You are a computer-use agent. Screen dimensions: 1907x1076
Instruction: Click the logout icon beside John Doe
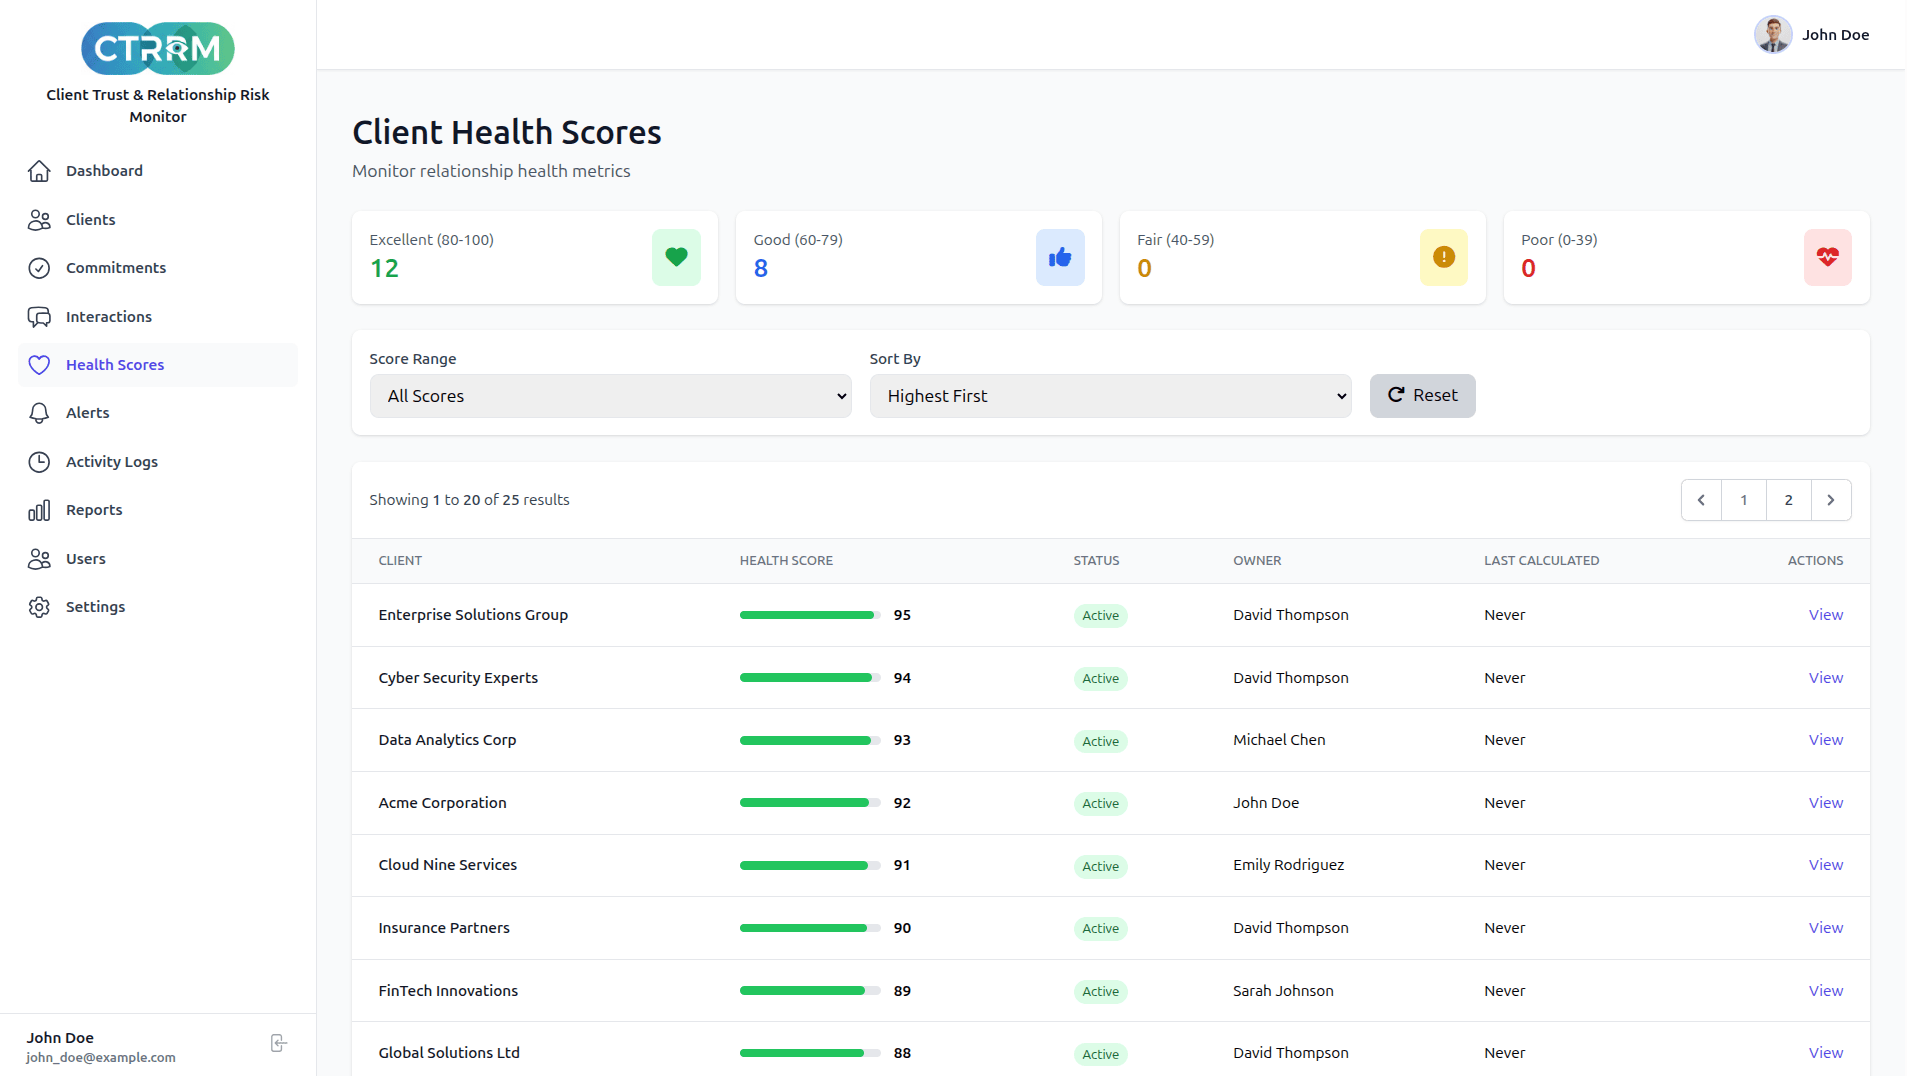tap(279, 1044)
